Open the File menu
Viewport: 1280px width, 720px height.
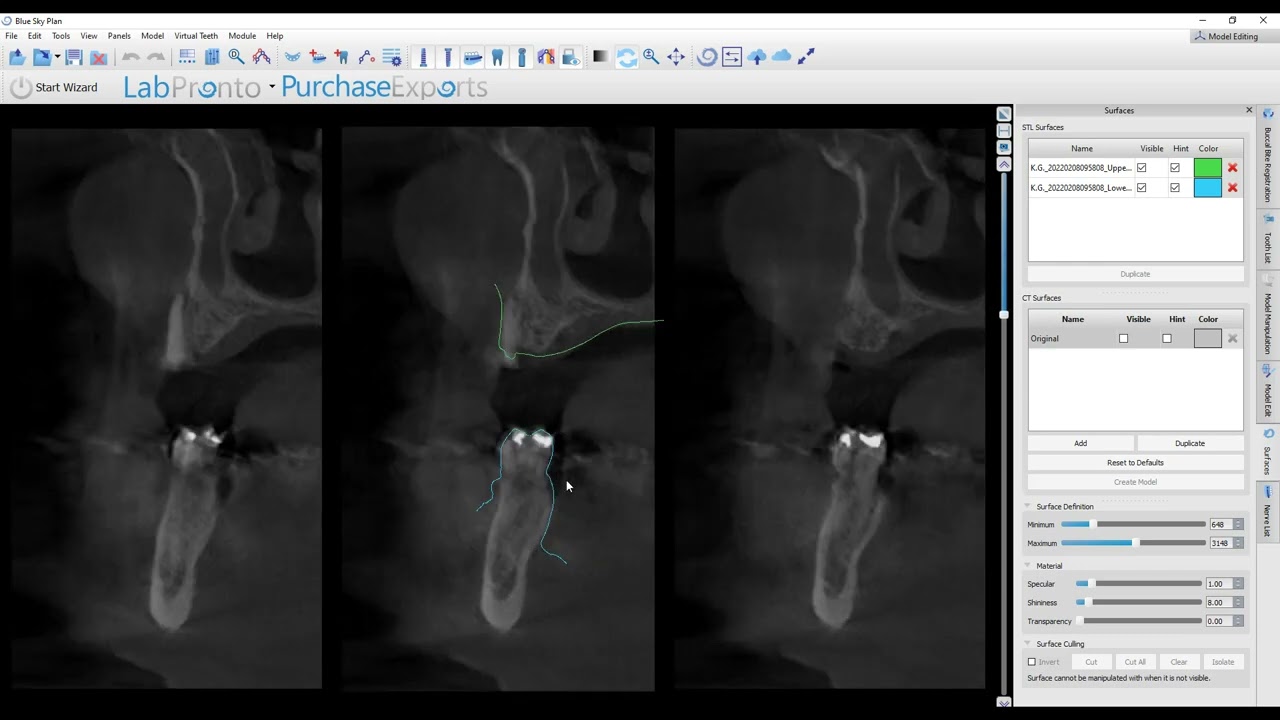coord(11,36)
